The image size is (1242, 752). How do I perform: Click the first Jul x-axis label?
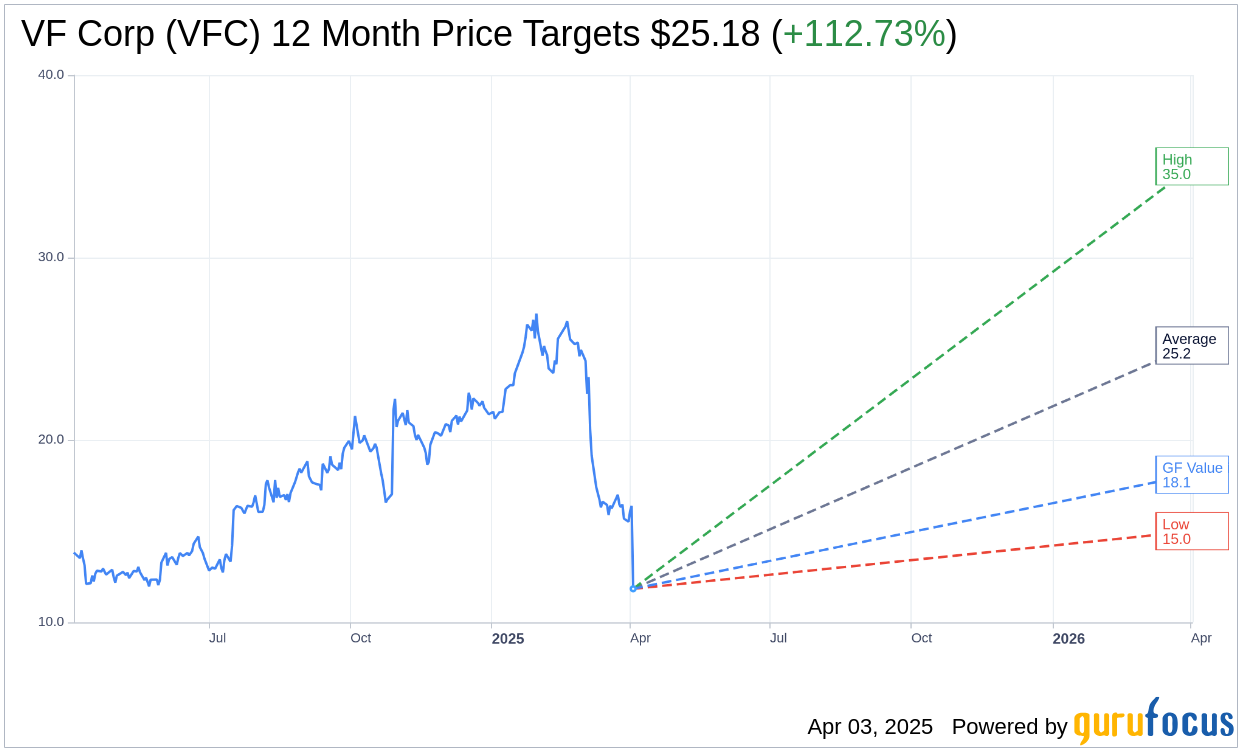217,638
